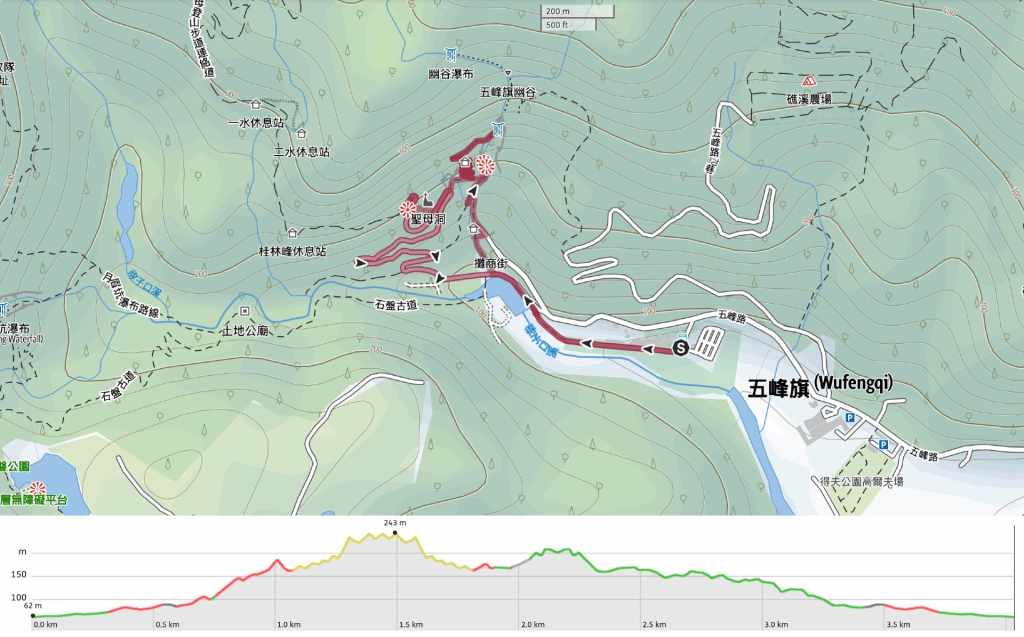The height and width of the screenshot is (637, 1024).
Task: Click the black S start marker on route
Action: [680, 348]
